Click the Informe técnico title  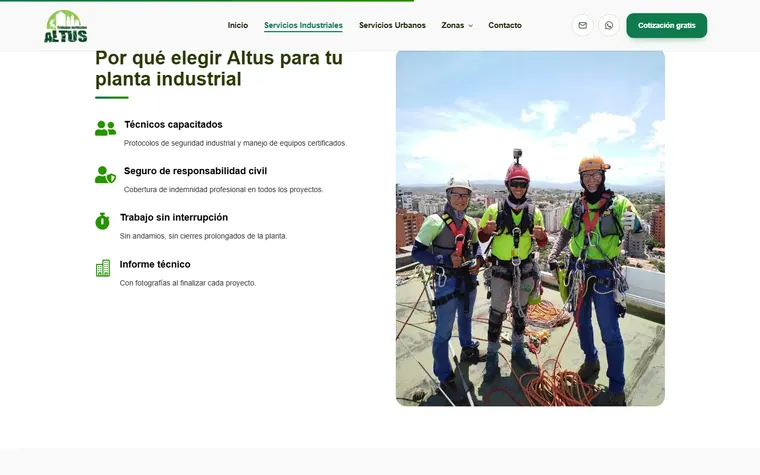click(155, 265)
